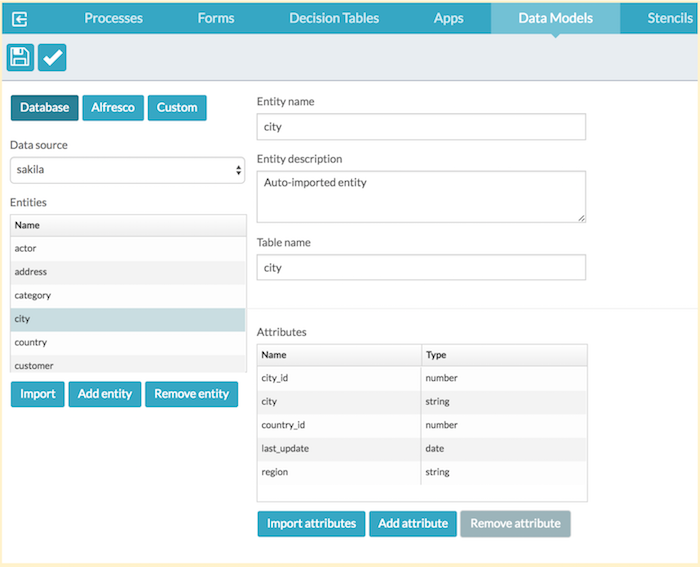
Task: Select the Alfresco source type
Action: coord(113,107)
